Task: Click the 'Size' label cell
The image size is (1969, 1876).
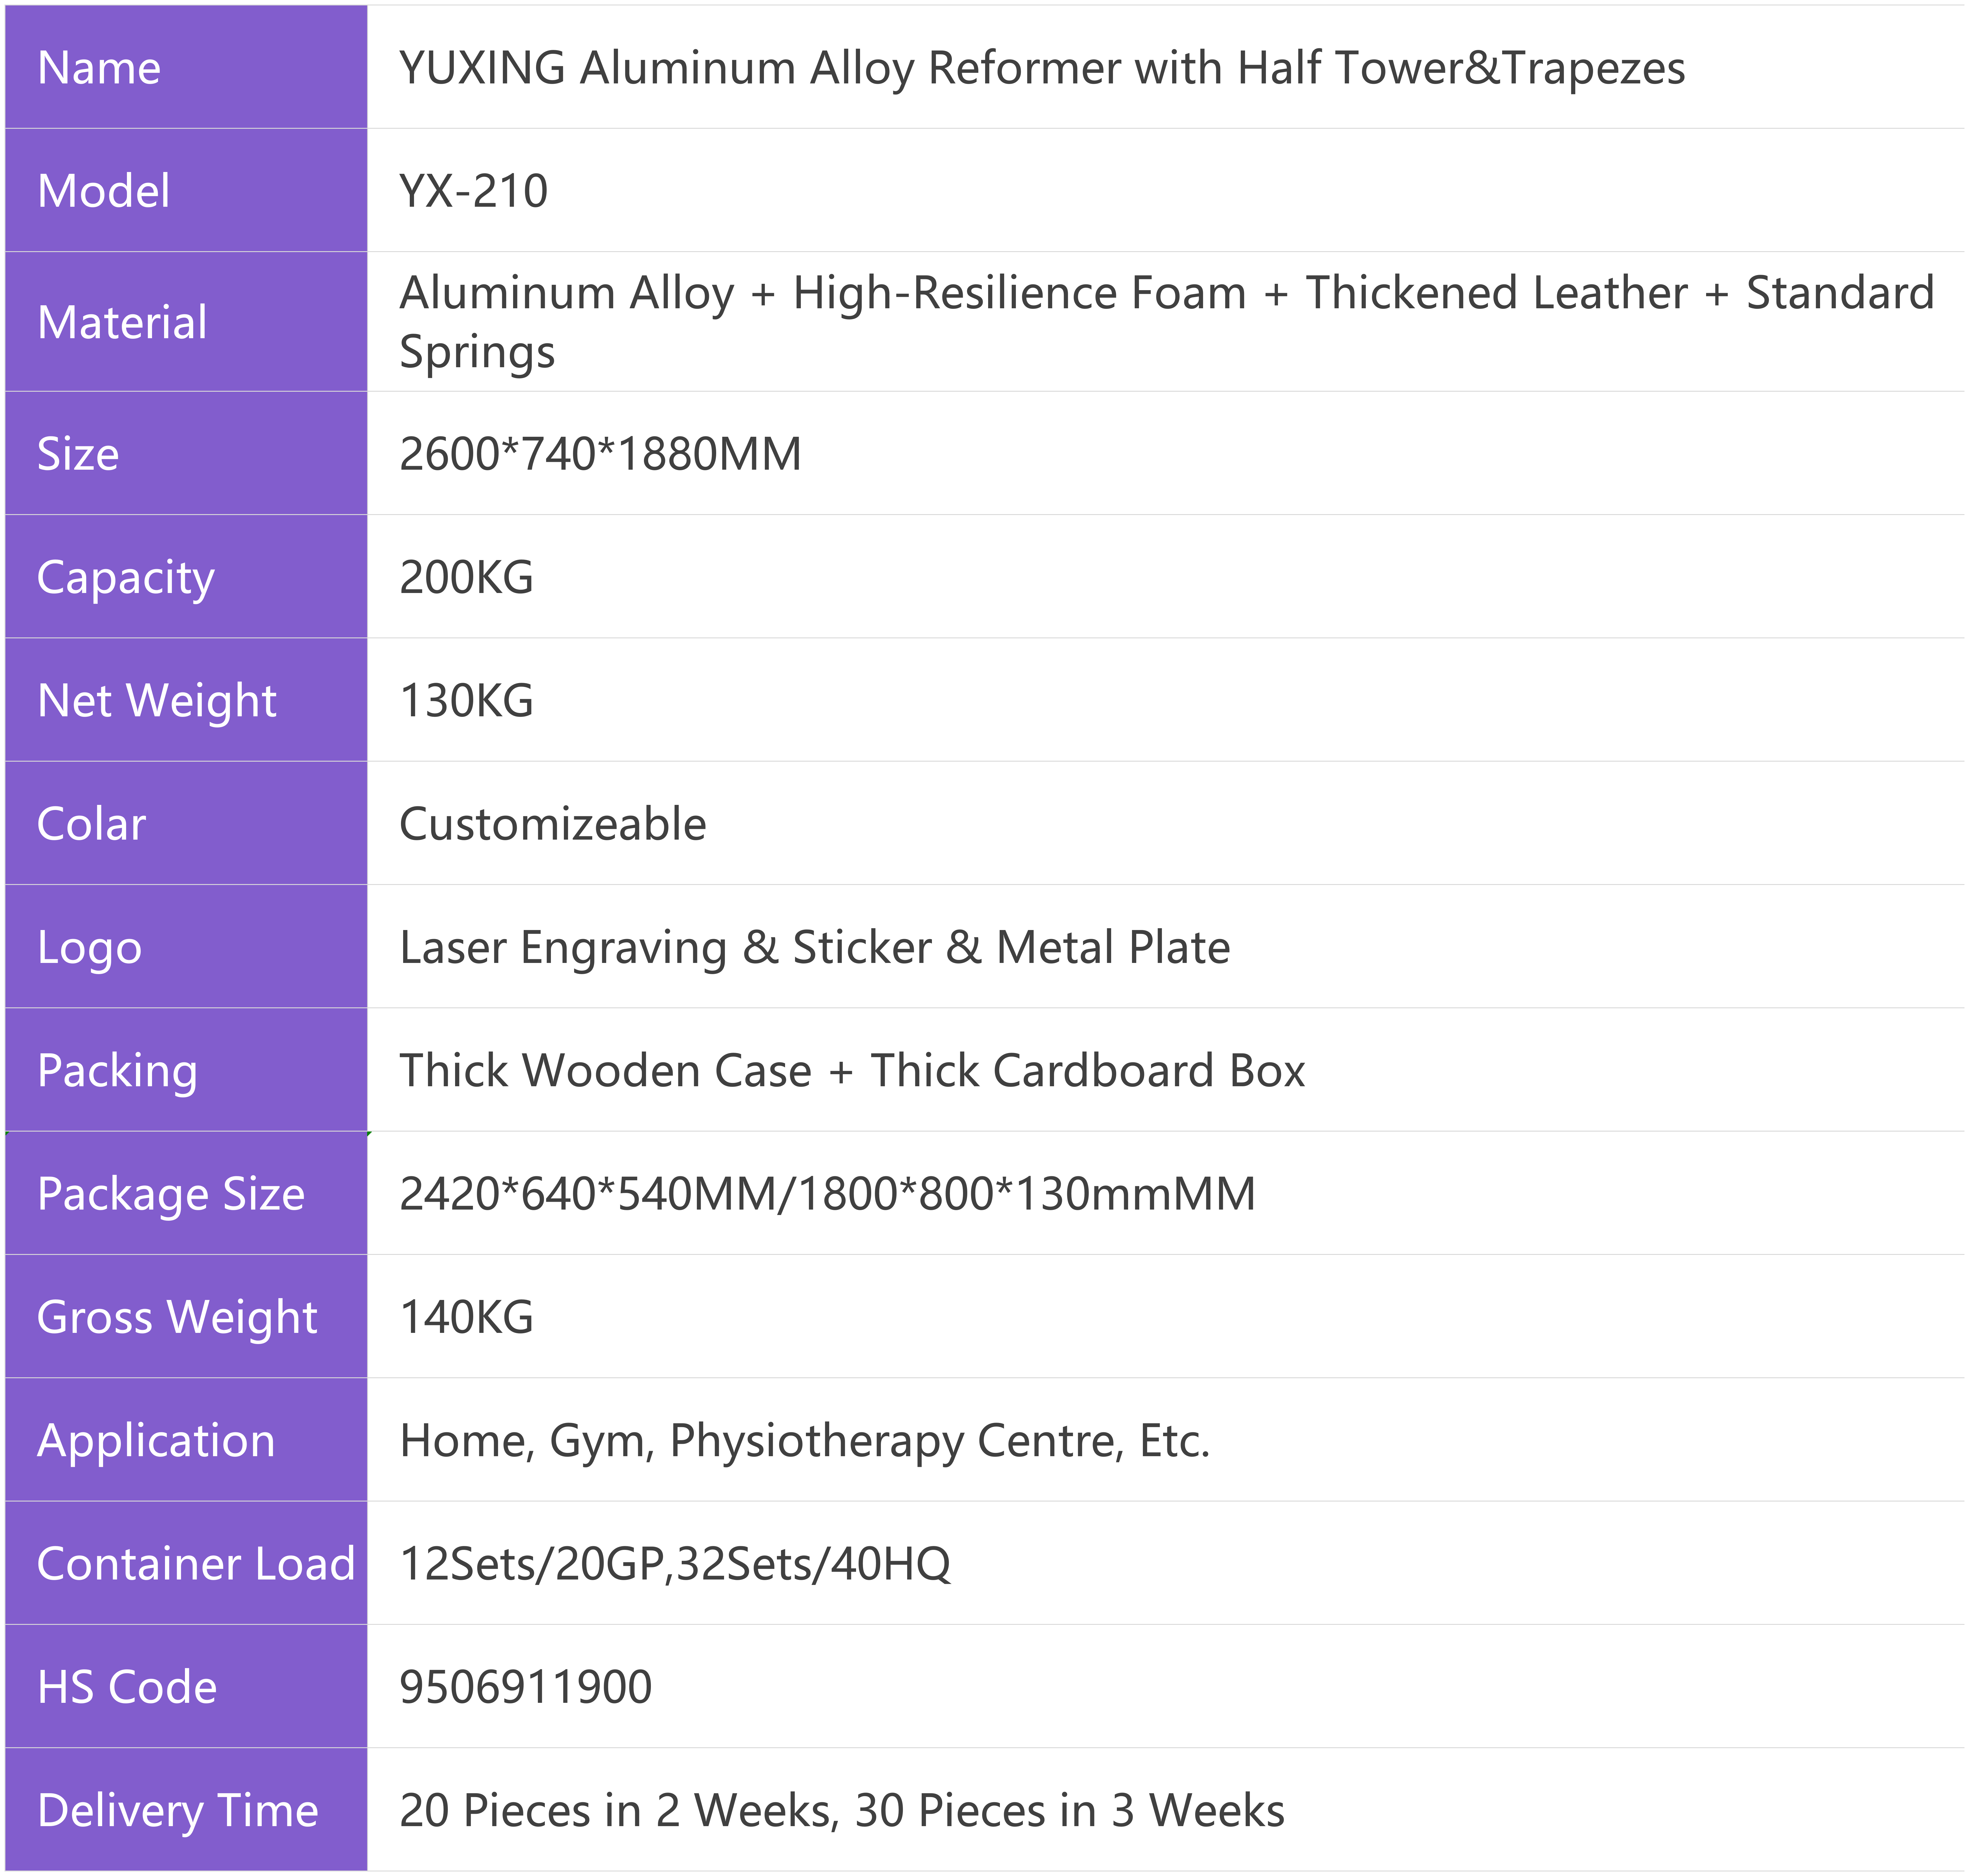Action: coord(186,453)
